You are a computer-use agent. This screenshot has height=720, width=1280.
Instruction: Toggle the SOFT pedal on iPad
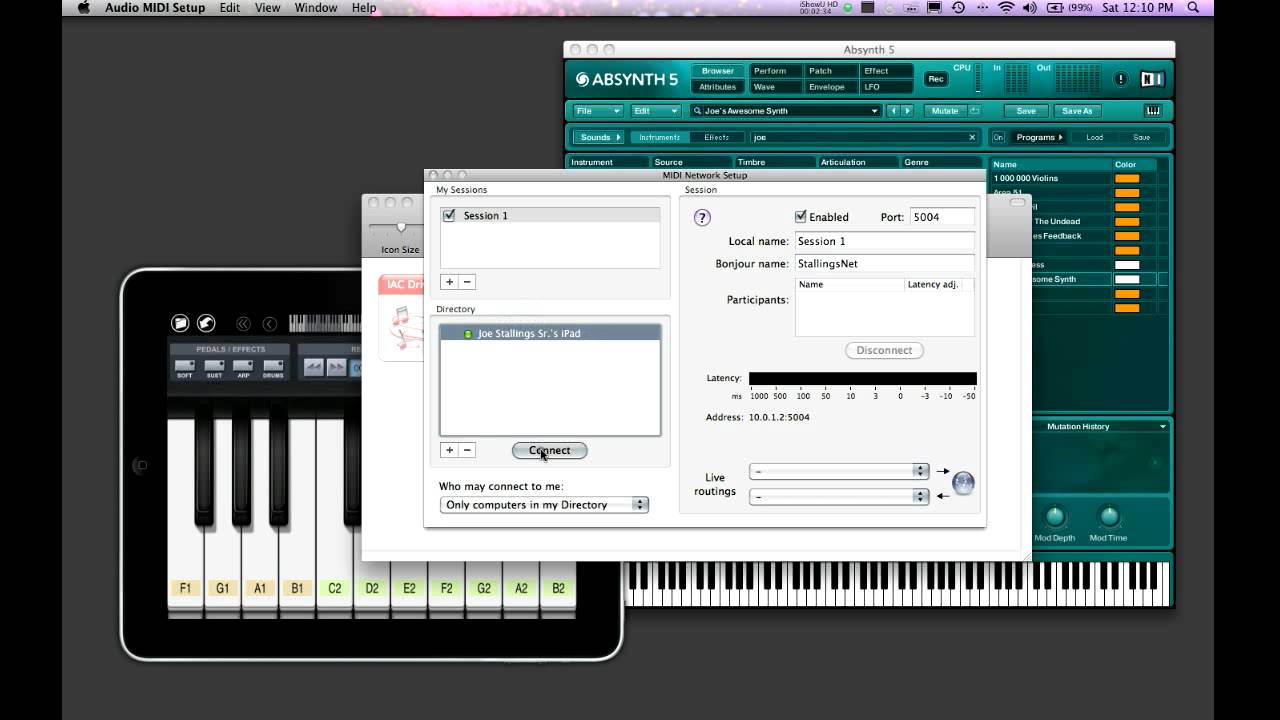185,368
